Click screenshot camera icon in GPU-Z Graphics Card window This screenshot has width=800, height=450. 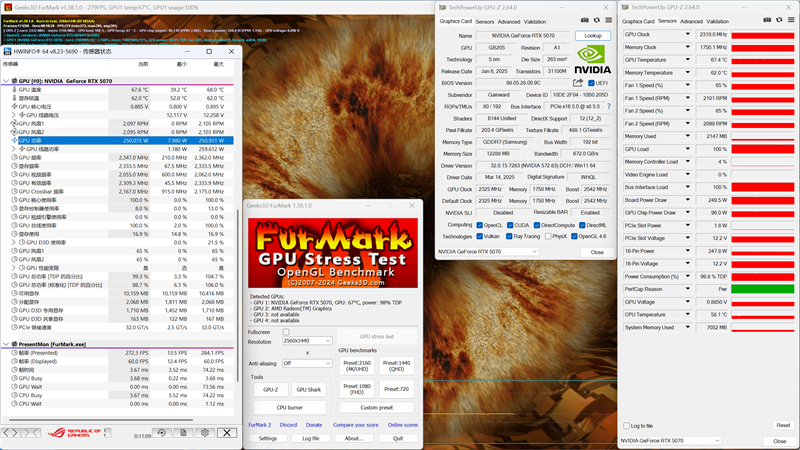pos(585,20)
